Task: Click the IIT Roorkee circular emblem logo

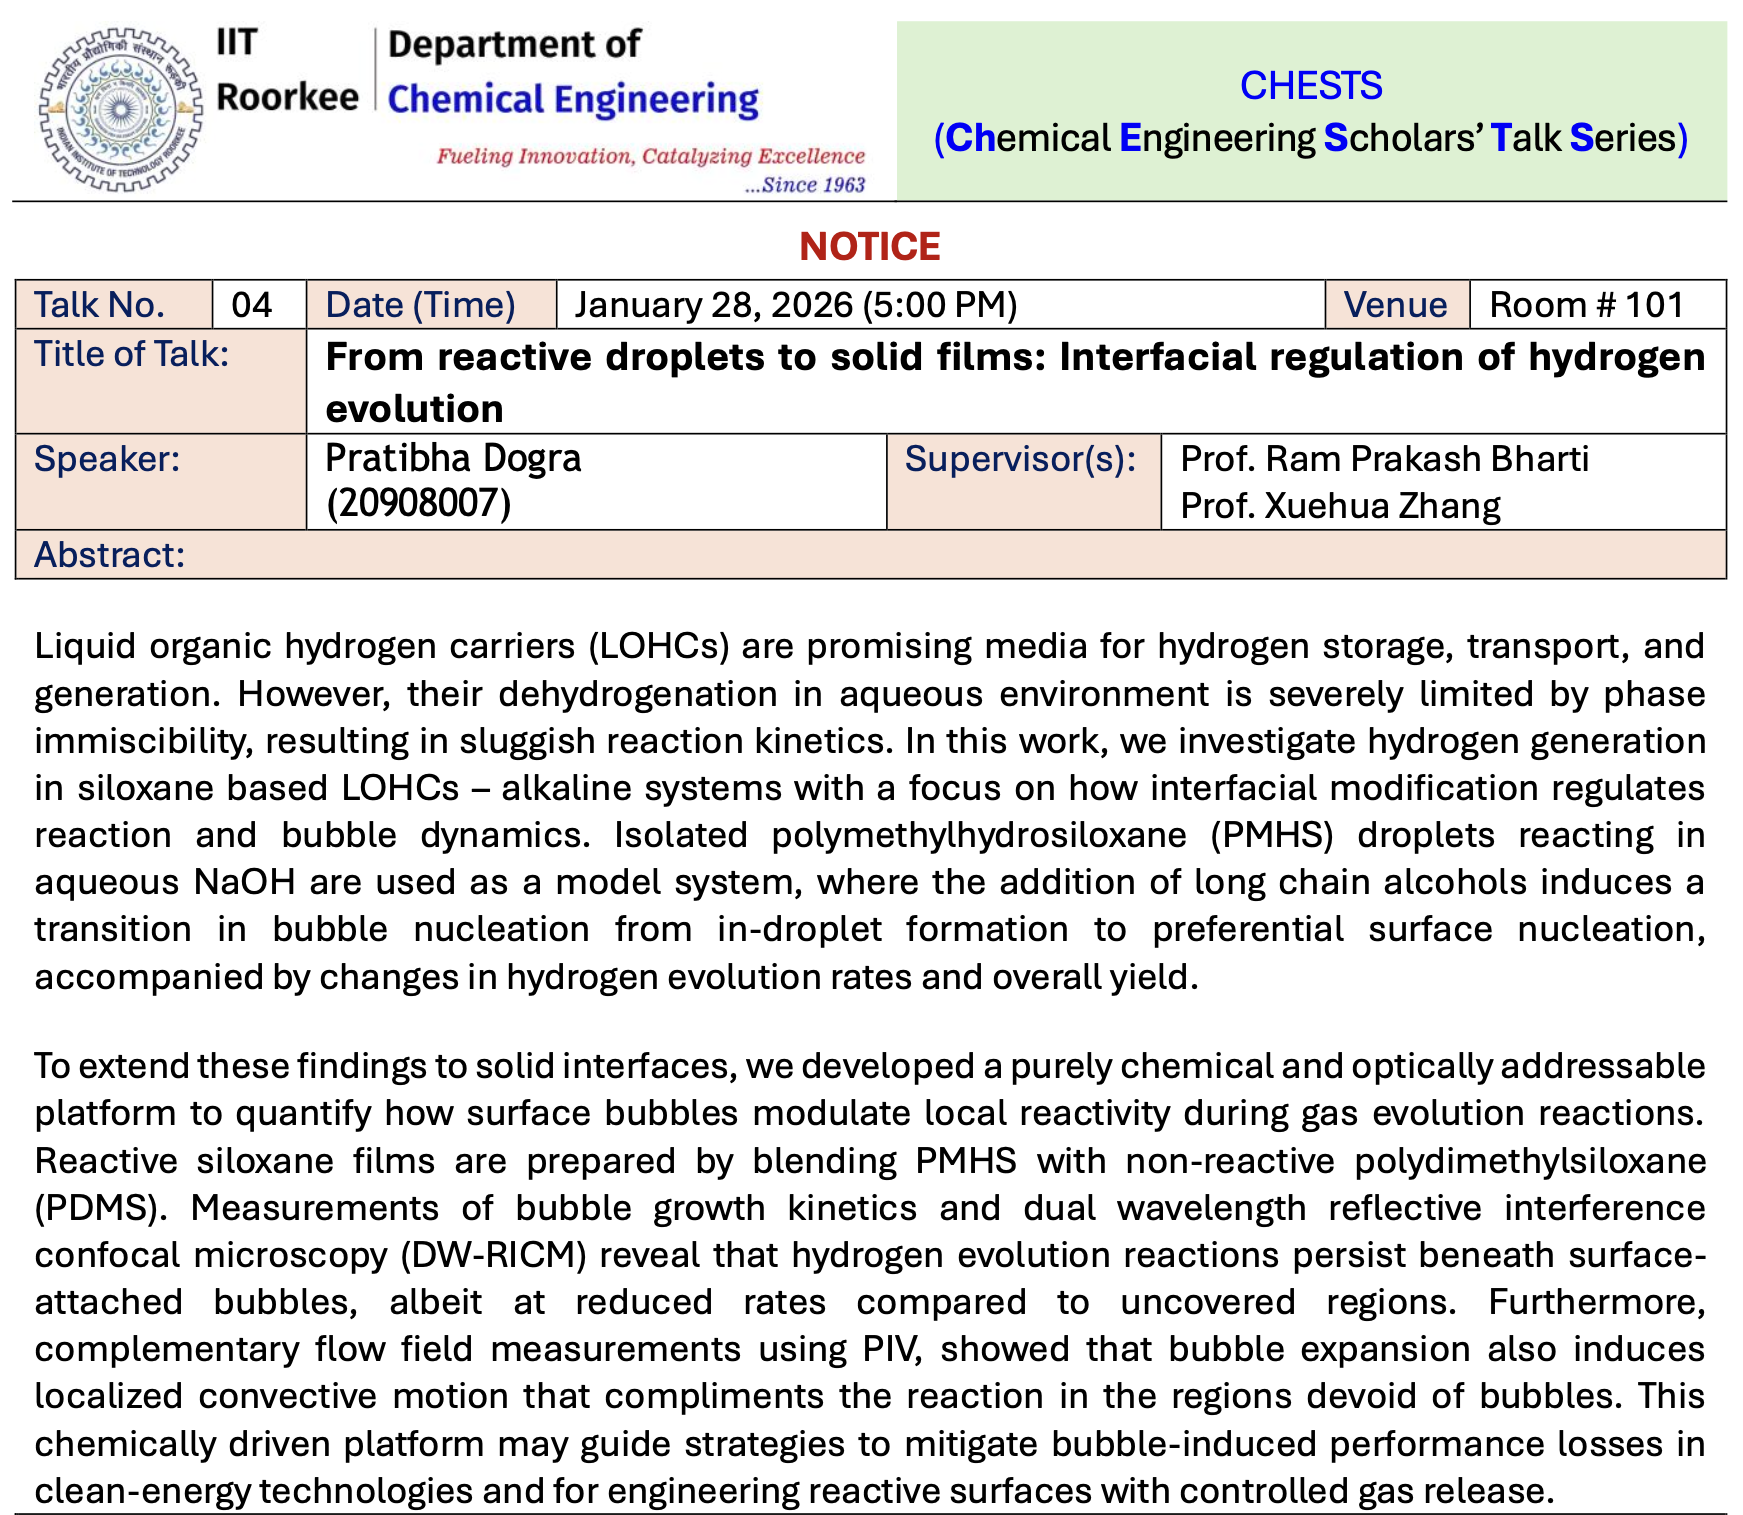Action: point(119,109)
